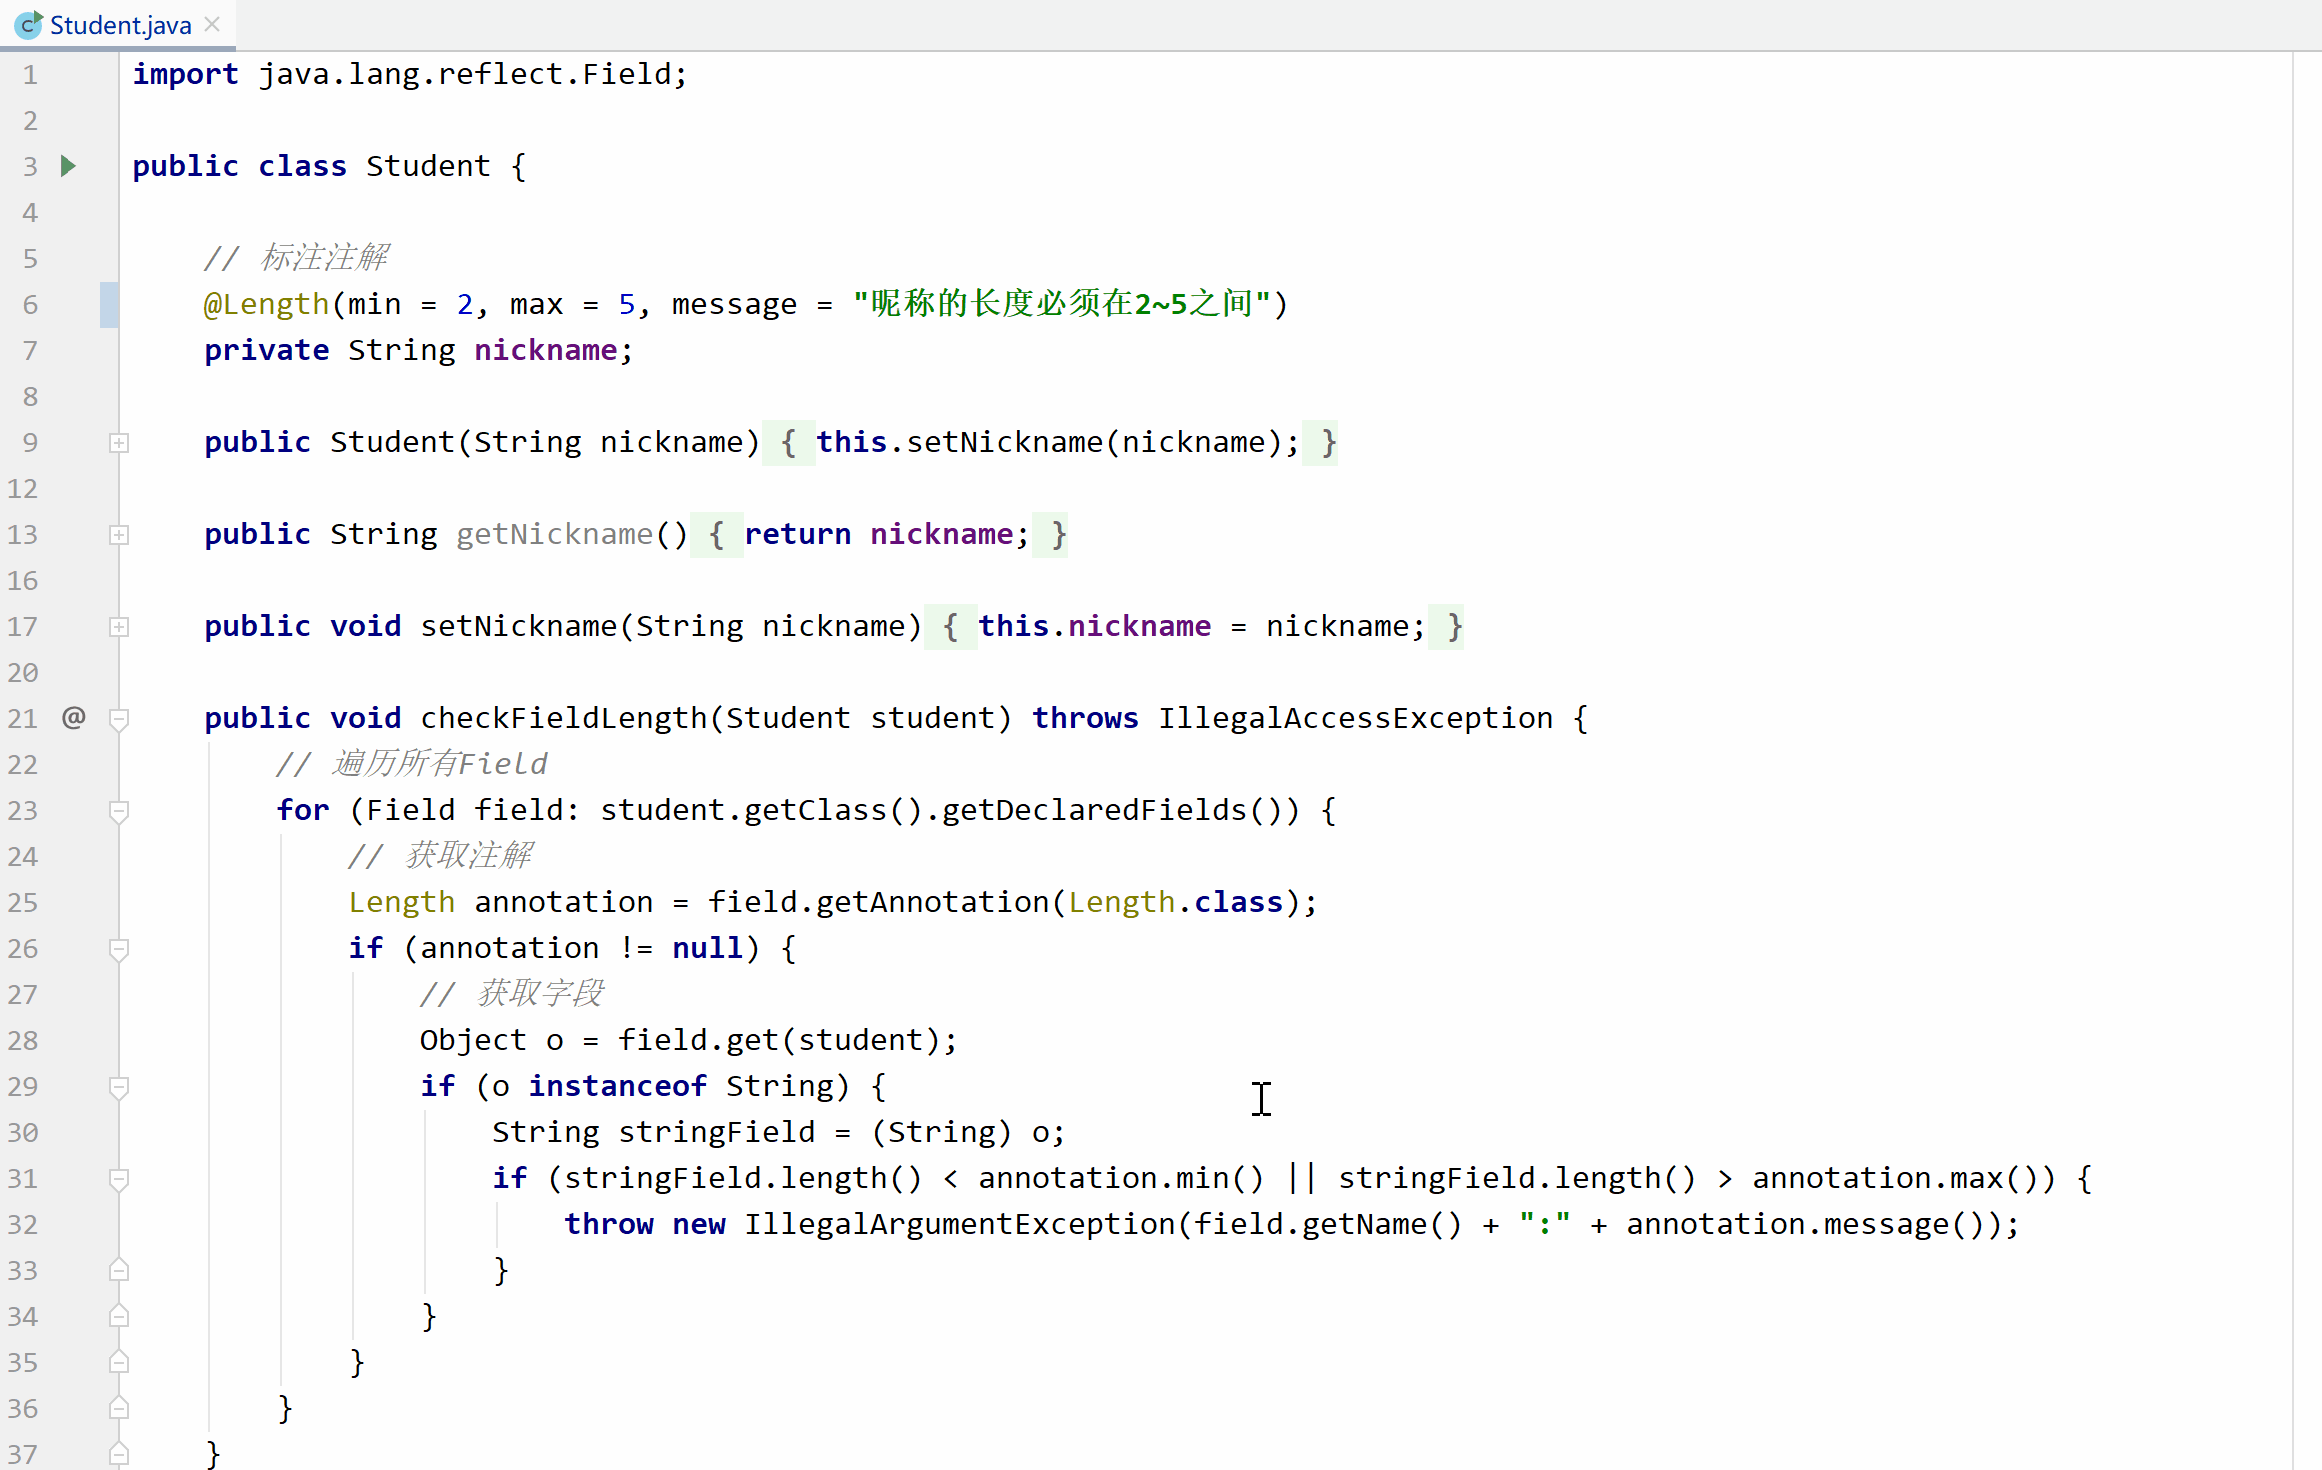2322x1470 pixels.
Task: Collapse the annotation != null if block
Action: click(119, 949)
